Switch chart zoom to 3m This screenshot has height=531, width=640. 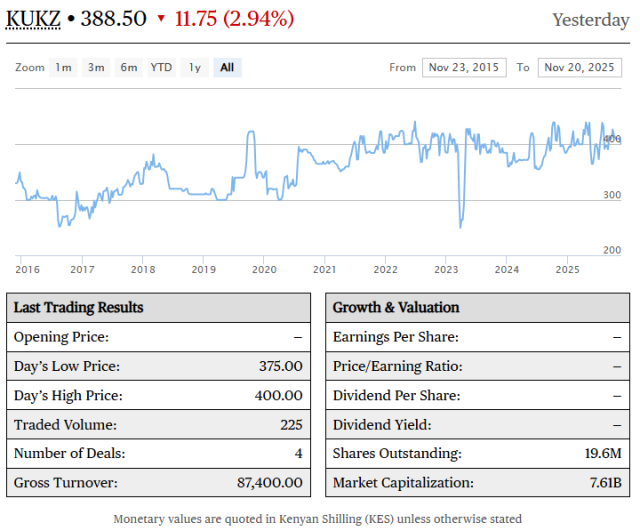(x=96, y=67)
